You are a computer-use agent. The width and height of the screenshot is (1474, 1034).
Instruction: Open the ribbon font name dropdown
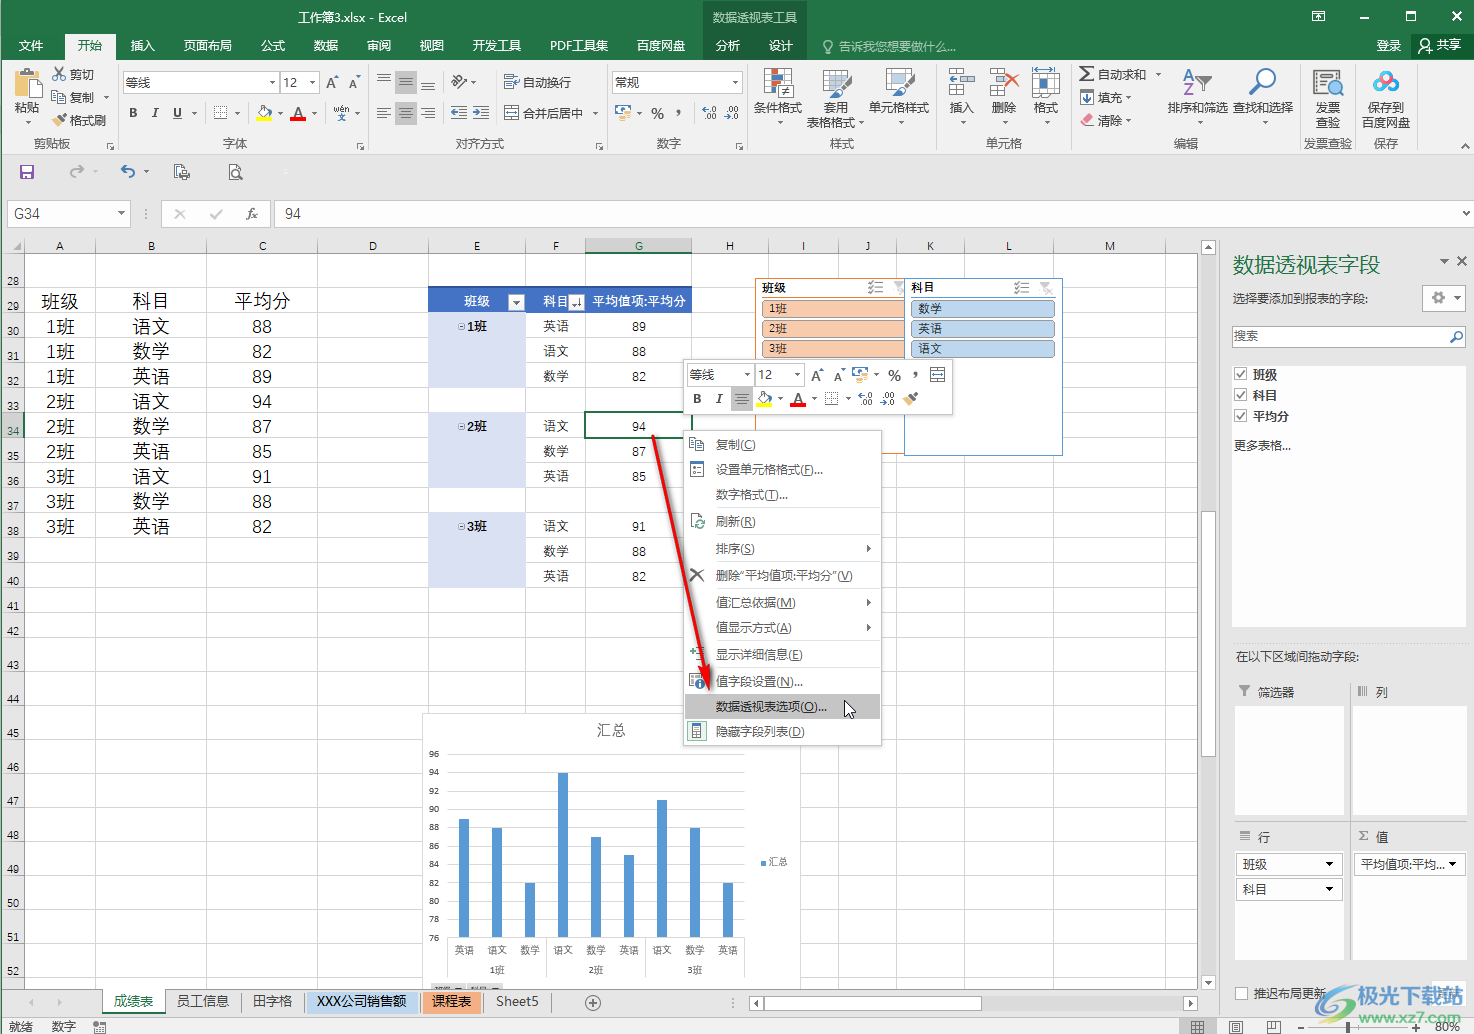pyautogui.click(x=272, y=82)
